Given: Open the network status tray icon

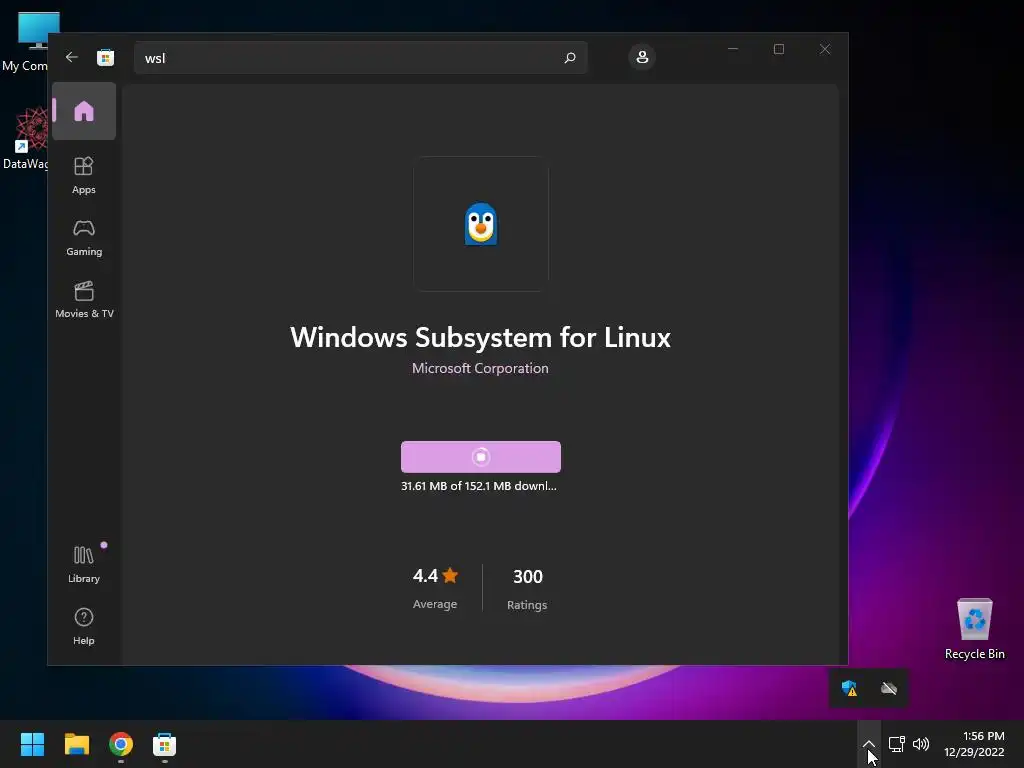Looking at the screenshot, I should click(897, 744).
